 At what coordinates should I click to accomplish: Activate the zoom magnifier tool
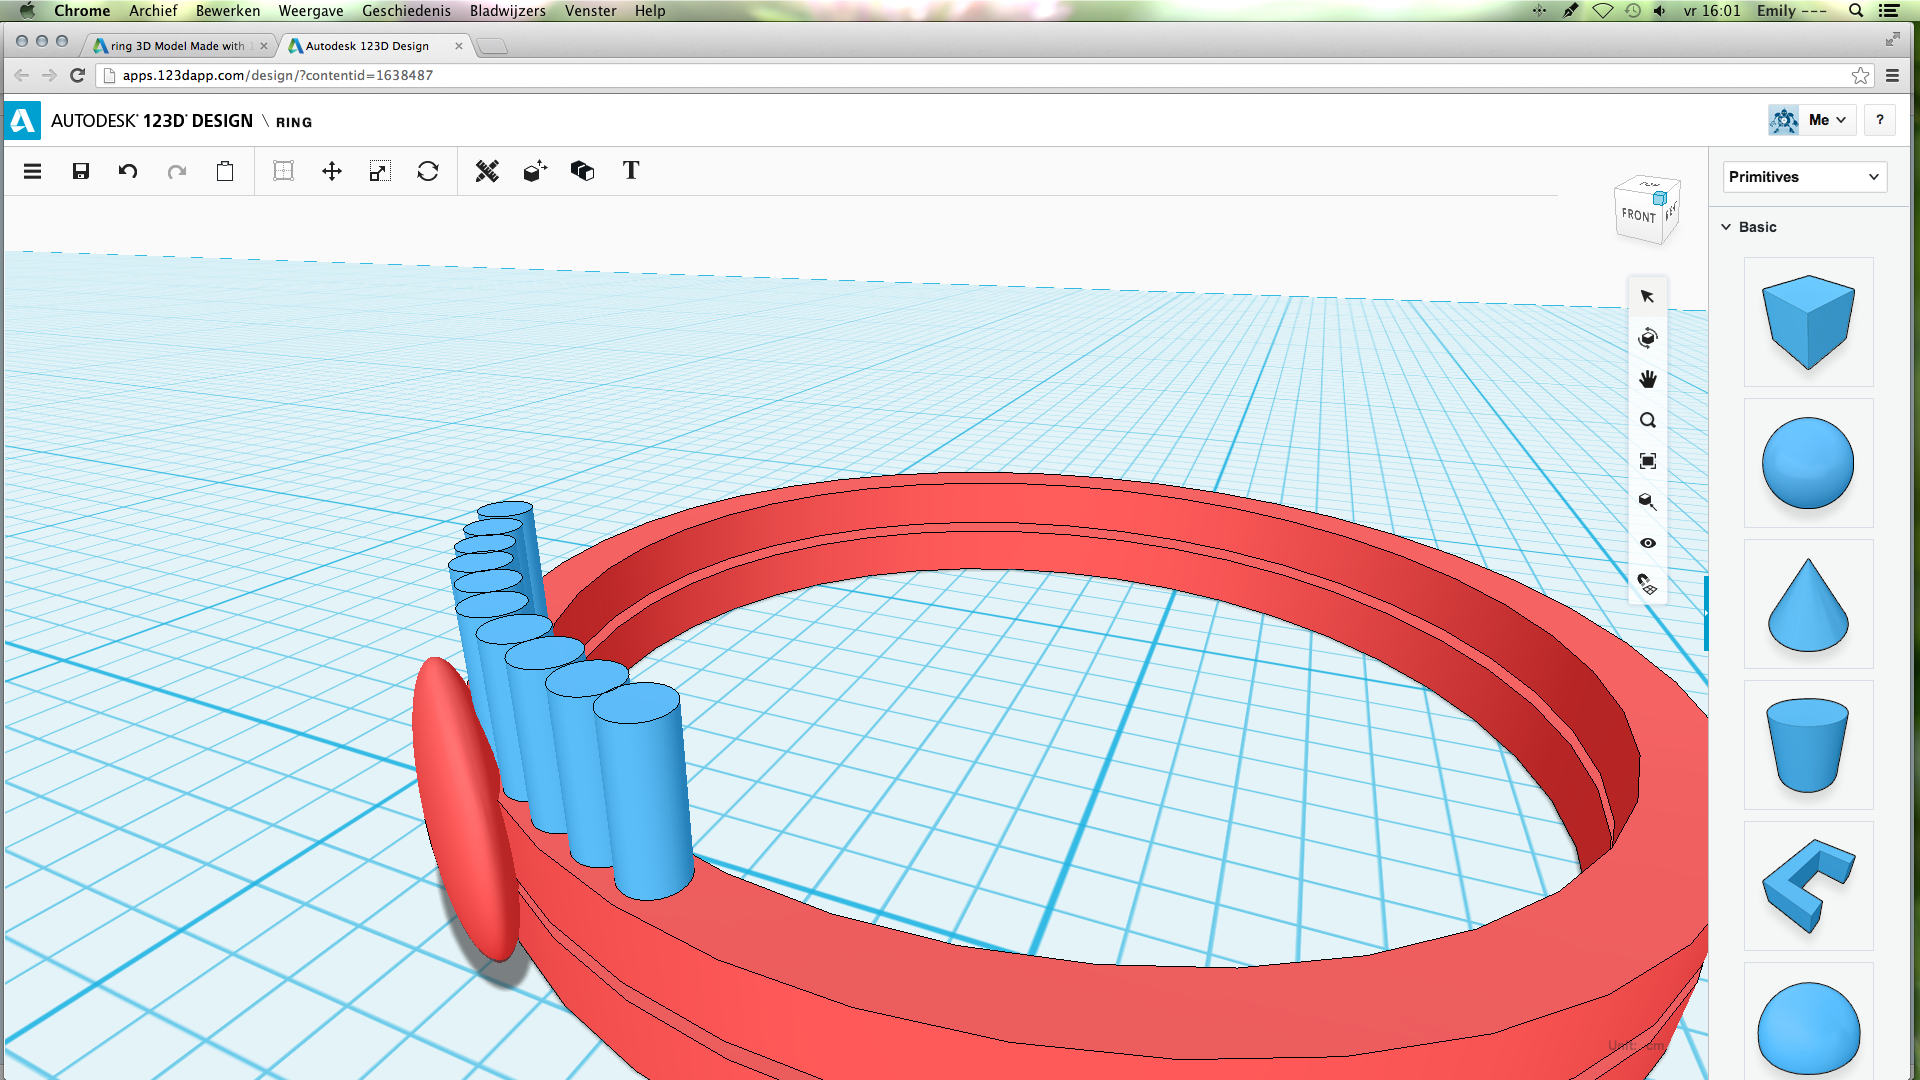pyautogui.click(x=1648, y=420)
